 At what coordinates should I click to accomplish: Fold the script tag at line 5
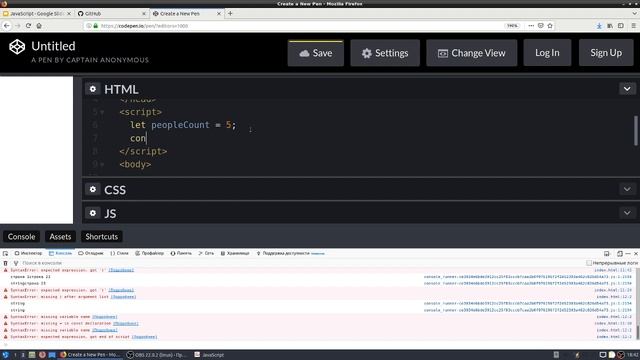[102, 112]
